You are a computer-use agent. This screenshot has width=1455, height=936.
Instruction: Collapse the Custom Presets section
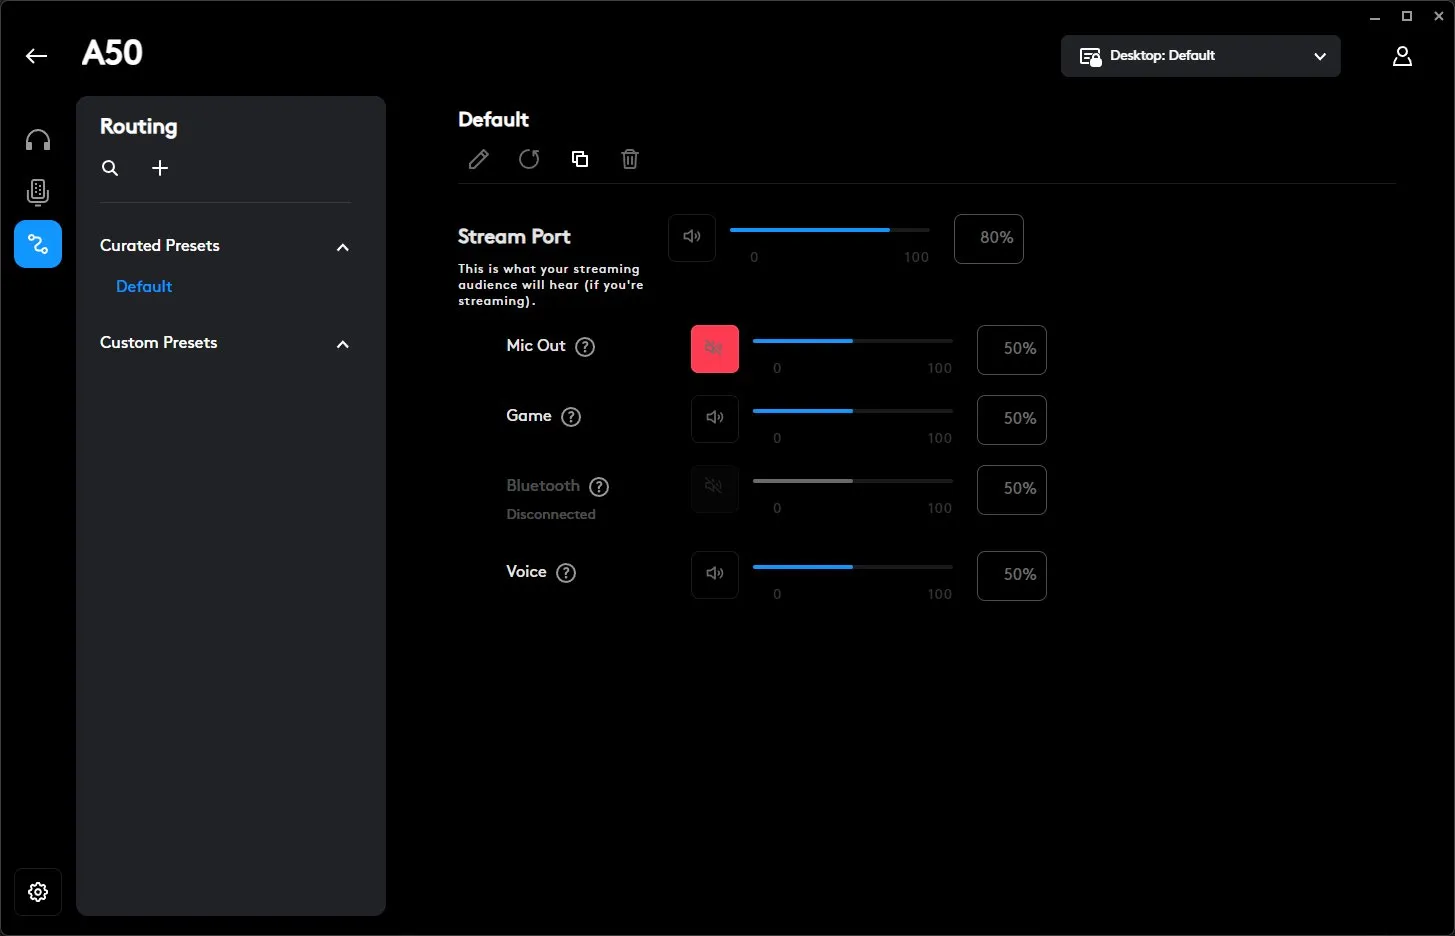pyautogui.click(x=343, y=344)
